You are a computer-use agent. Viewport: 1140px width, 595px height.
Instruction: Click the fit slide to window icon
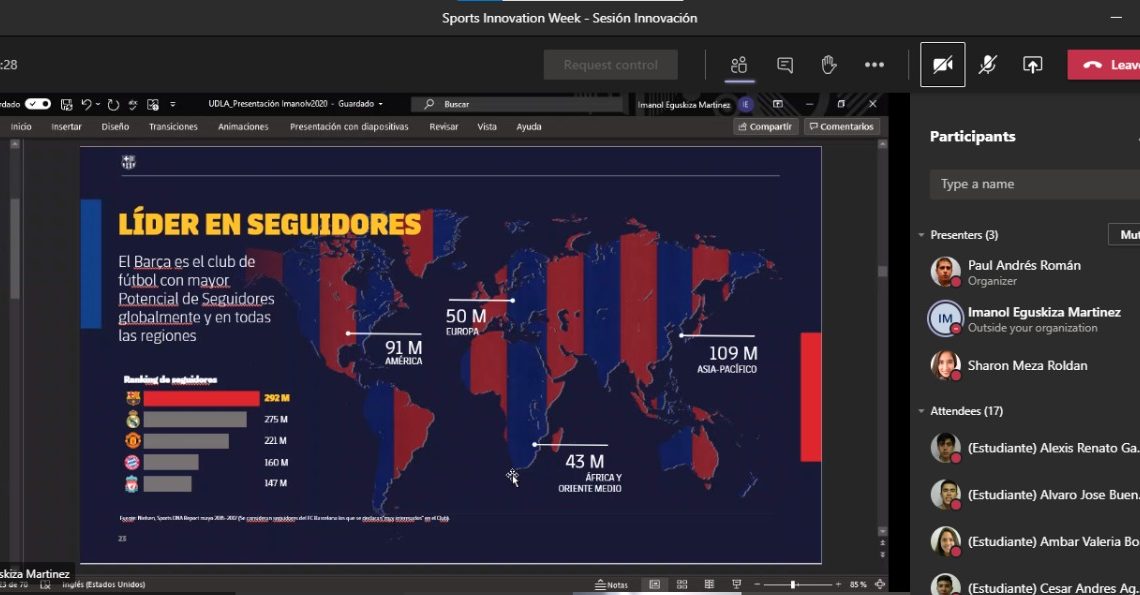tap(880, 584)
